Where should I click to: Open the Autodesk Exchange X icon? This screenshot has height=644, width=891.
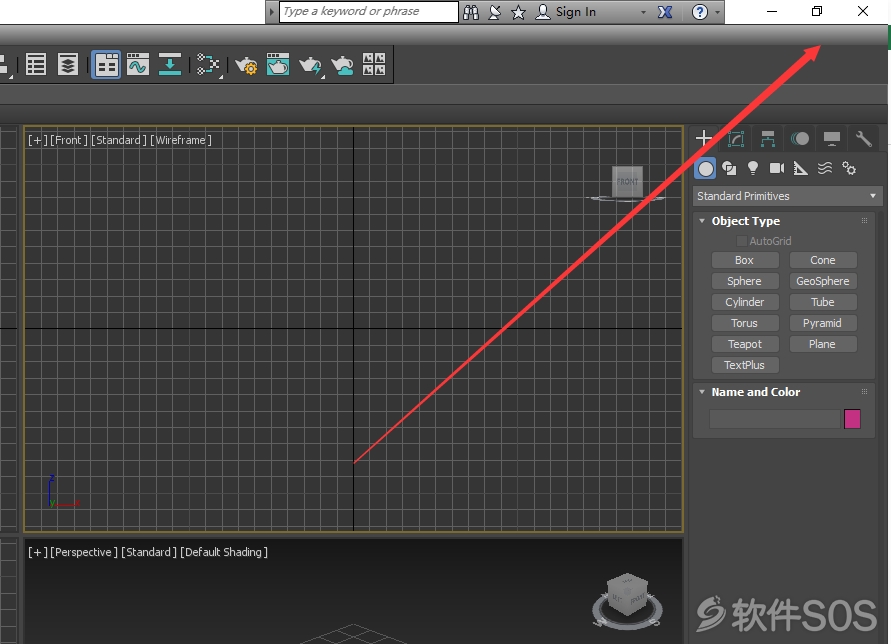tap(665, 12)
